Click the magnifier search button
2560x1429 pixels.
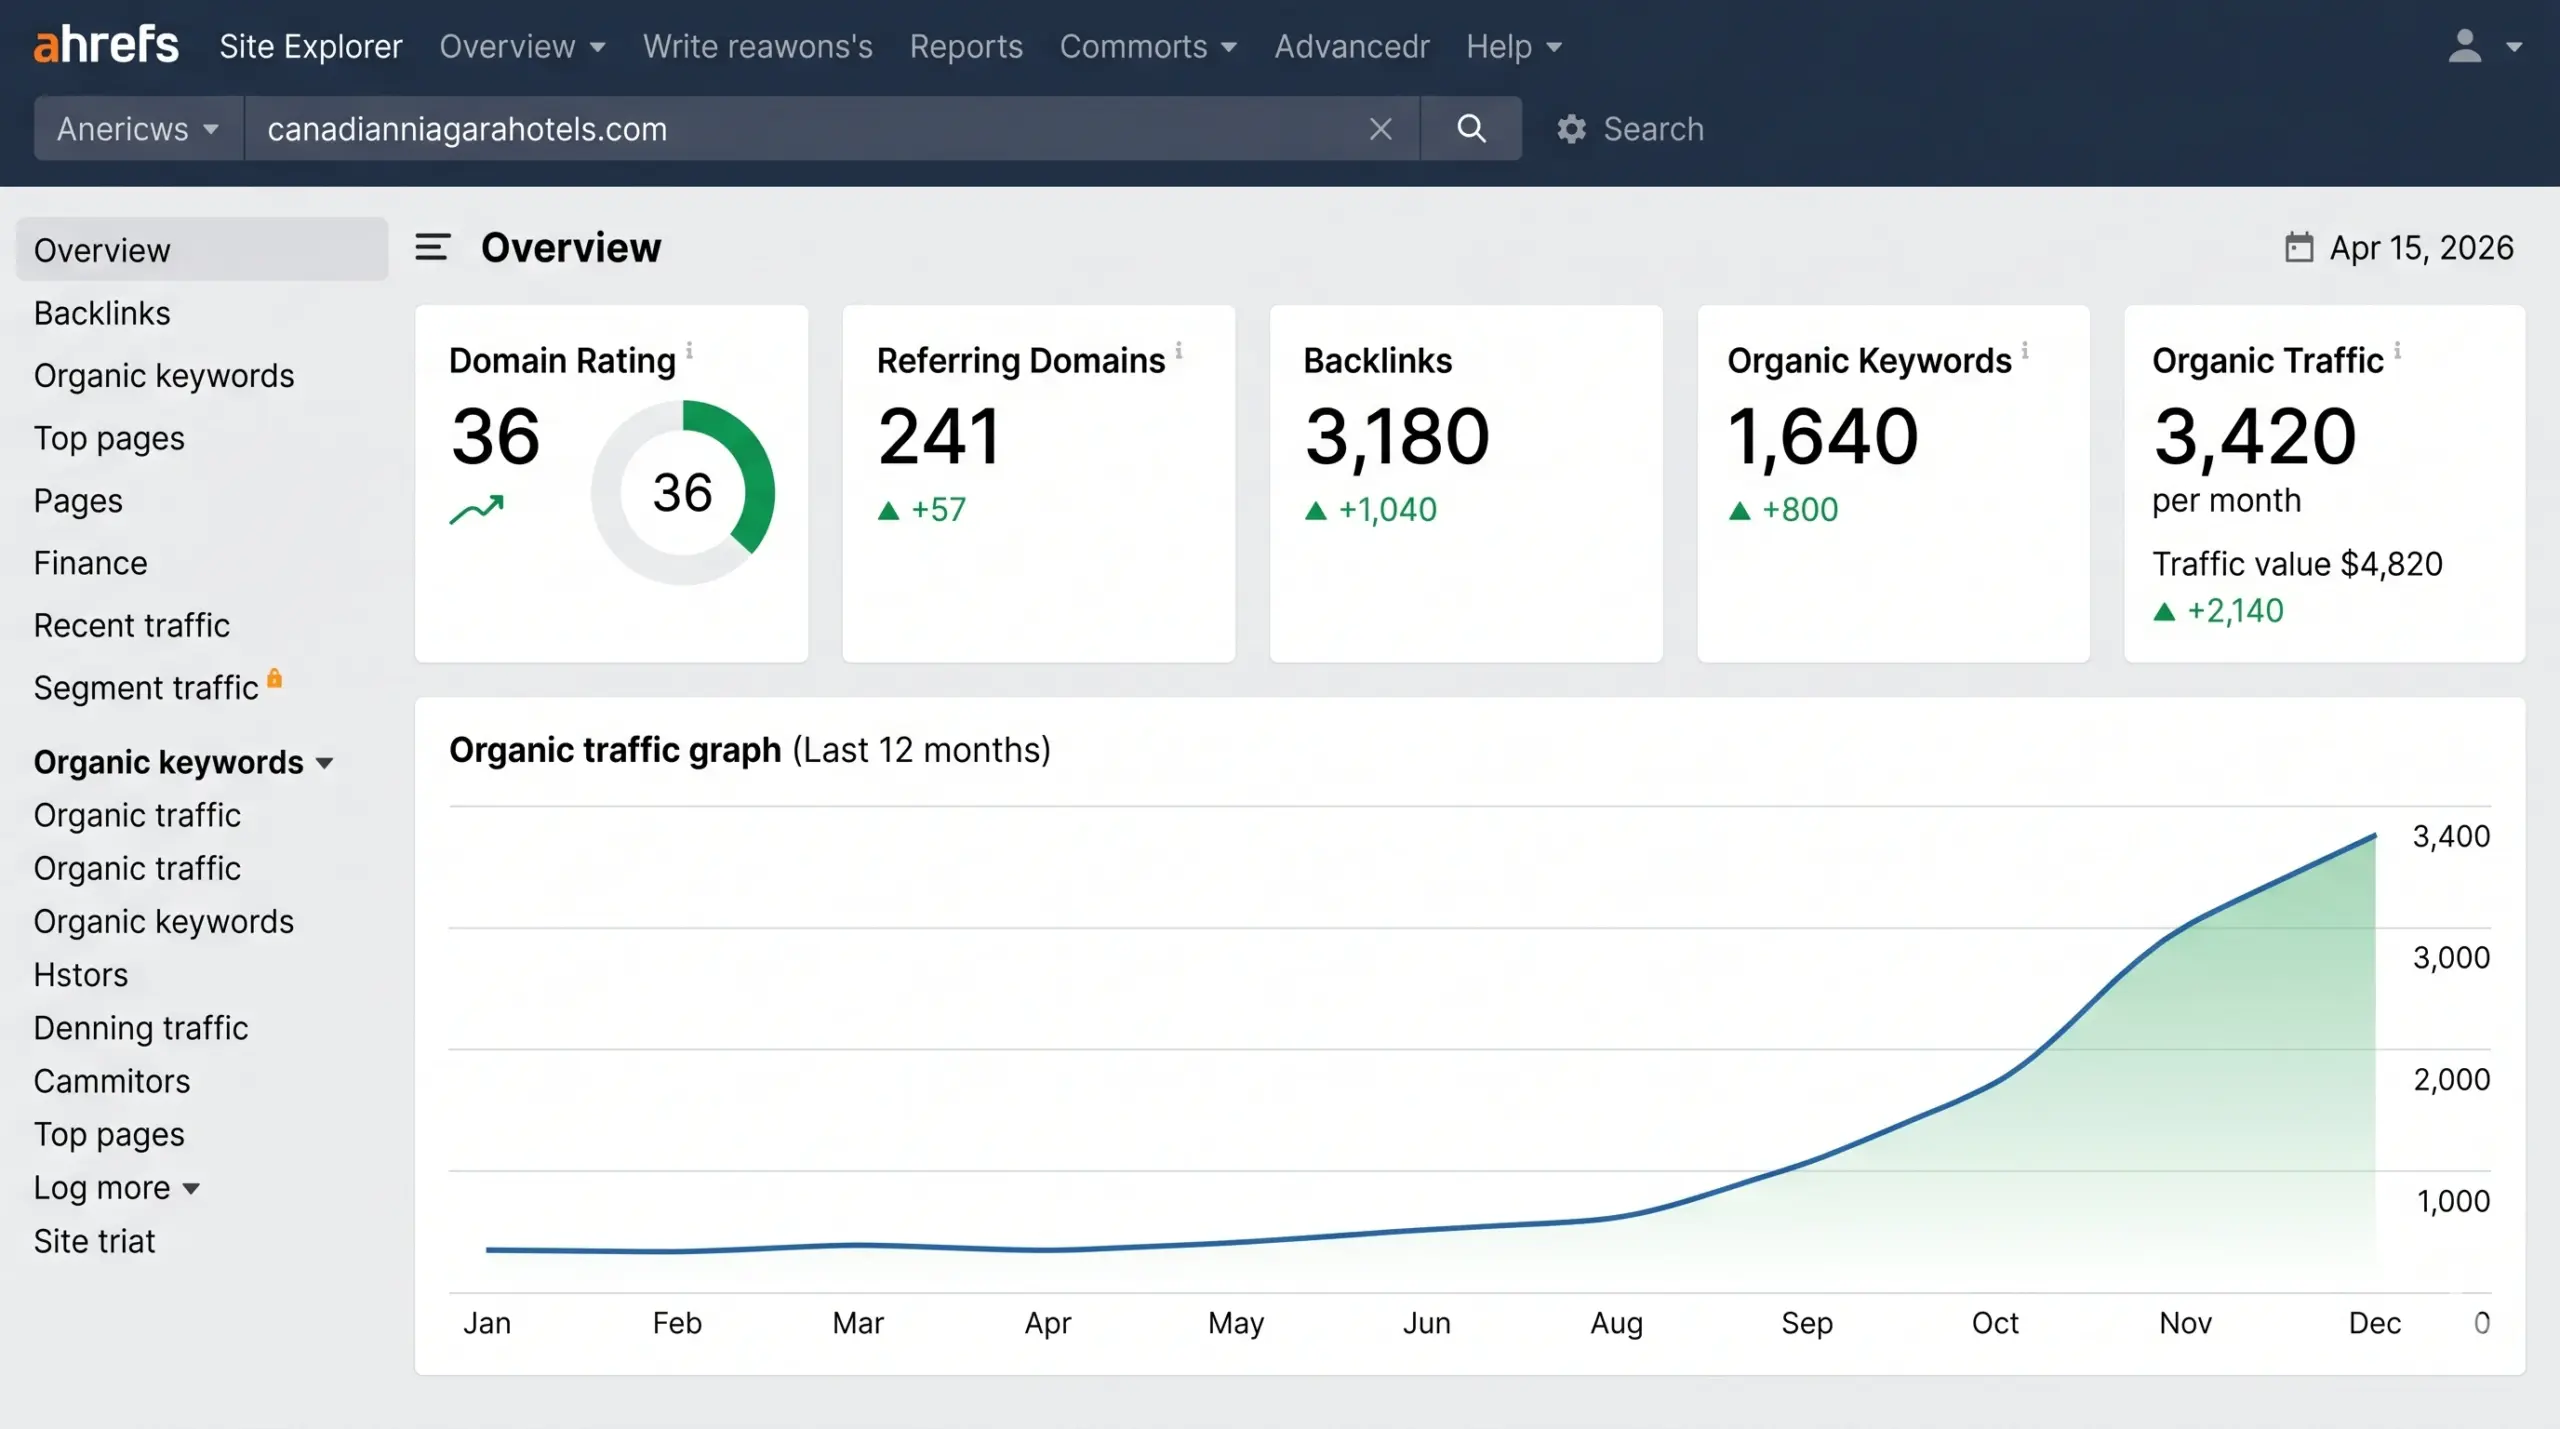pyautogui.click(x=1471, y=128)
